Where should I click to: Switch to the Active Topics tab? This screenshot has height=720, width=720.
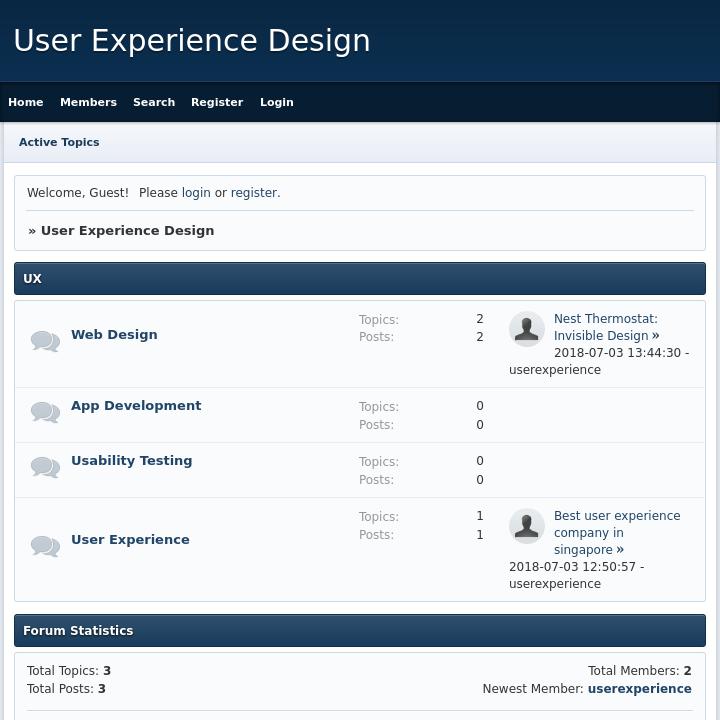click(59, 142)
